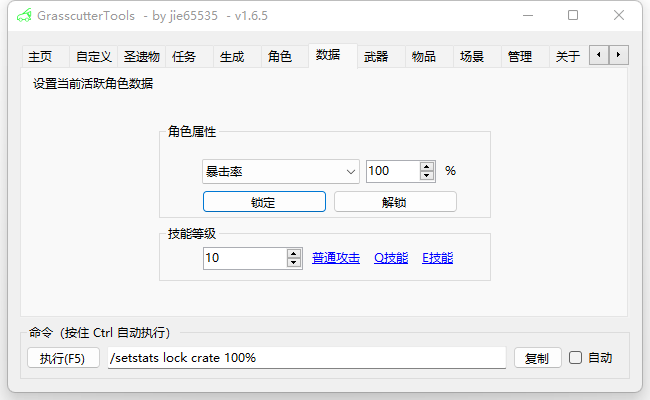Click the Q技能 link
This screenshot has width=650, height=400.
coord(391,258)
